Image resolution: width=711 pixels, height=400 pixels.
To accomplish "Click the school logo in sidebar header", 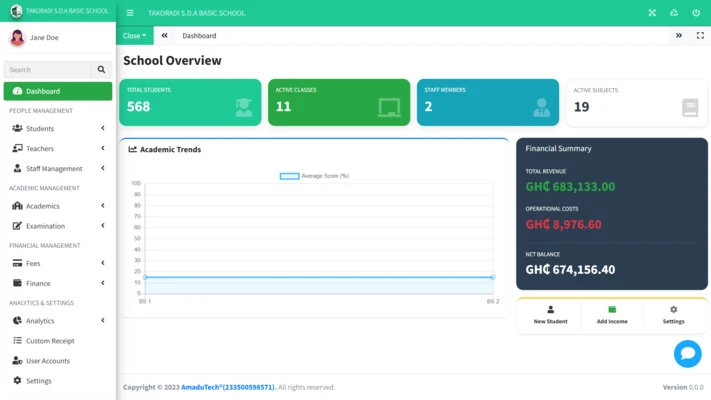I will [x=16, y=11].
